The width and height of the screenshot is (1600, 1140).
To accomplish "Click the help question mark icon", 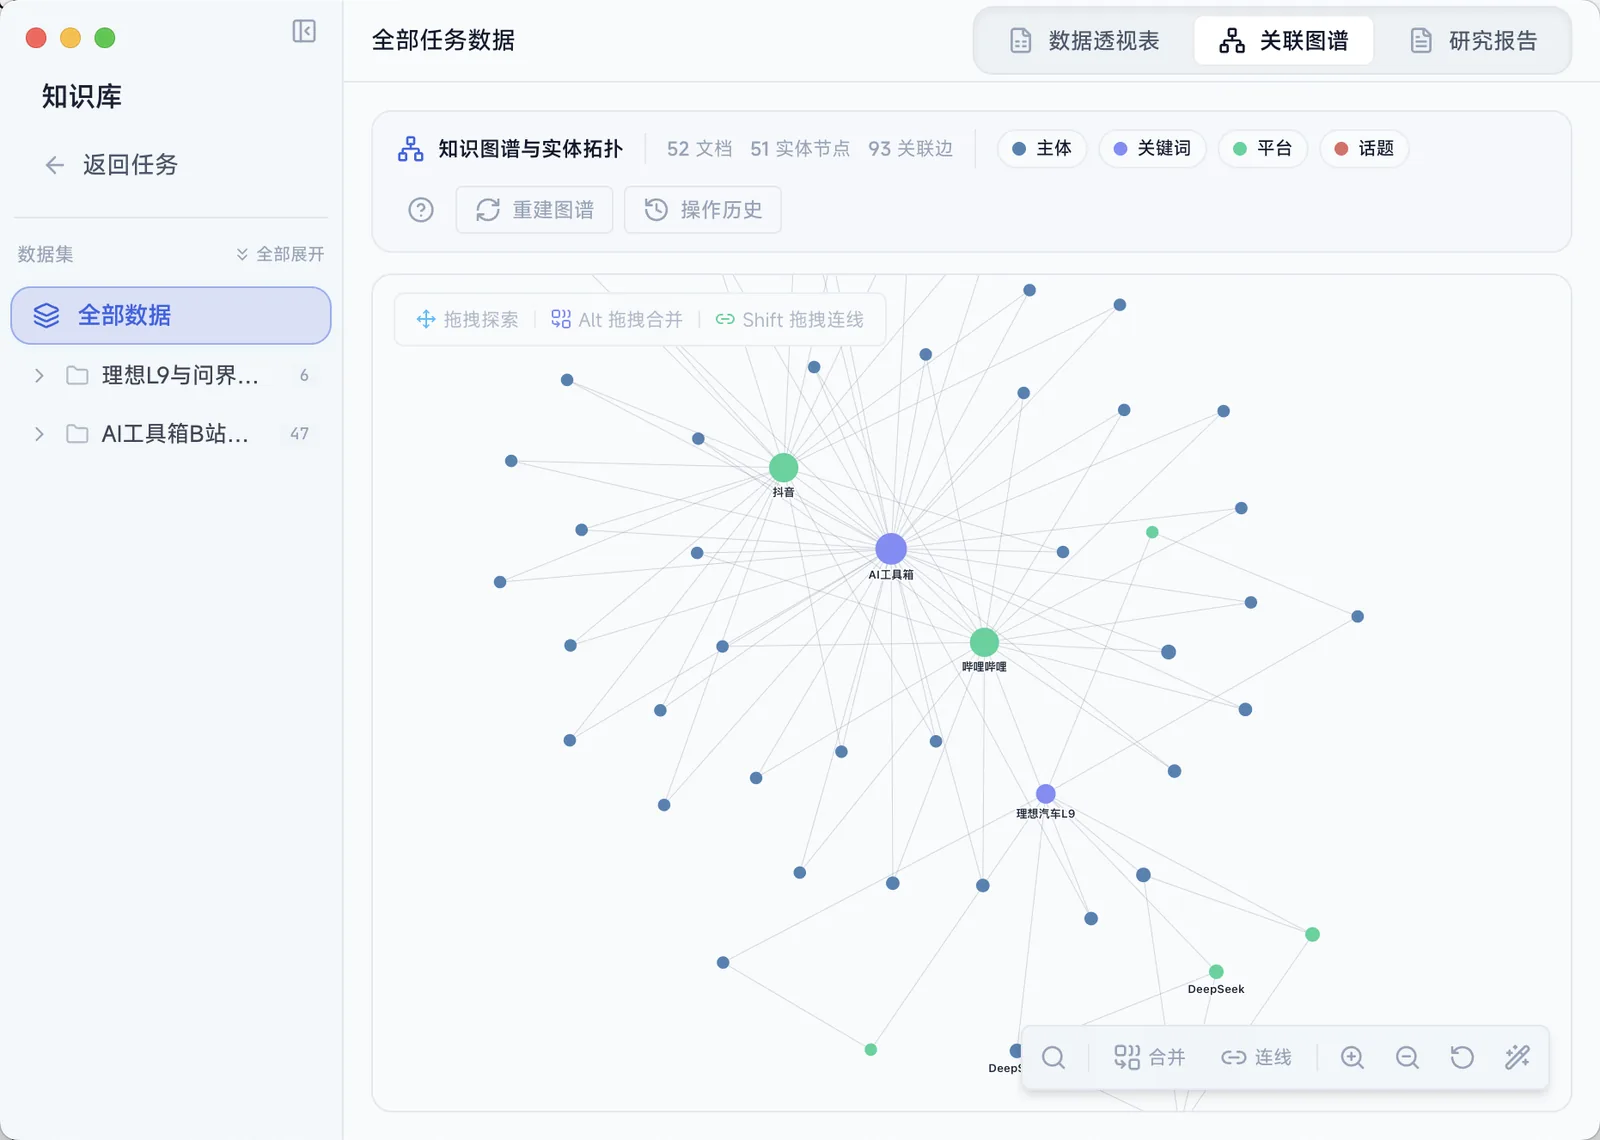I will click(421, 210).
